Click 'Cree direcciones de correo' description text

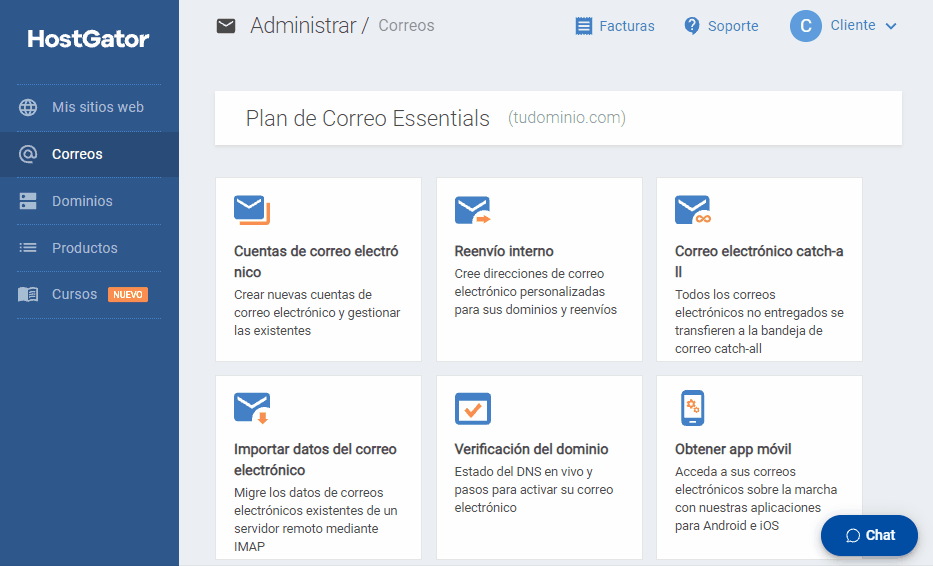click(x=536, y=292)
